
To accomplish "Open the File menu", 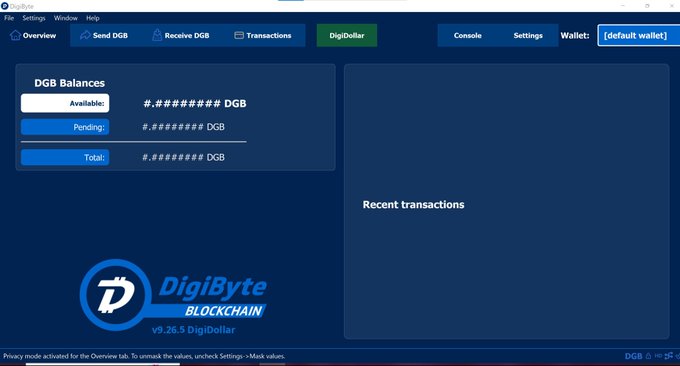I will (9, 18).
